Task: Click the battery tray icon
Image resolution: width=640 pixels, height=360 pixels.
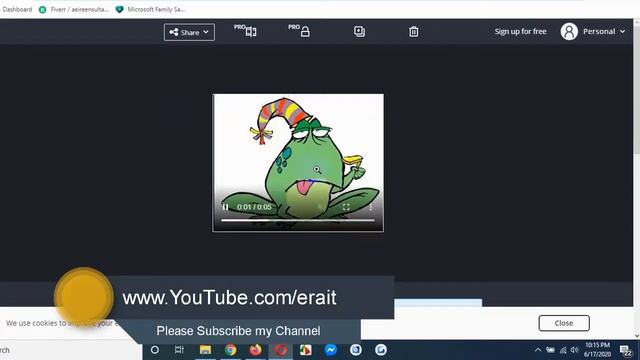Action: pyautogui.click(x=550, y=350)
